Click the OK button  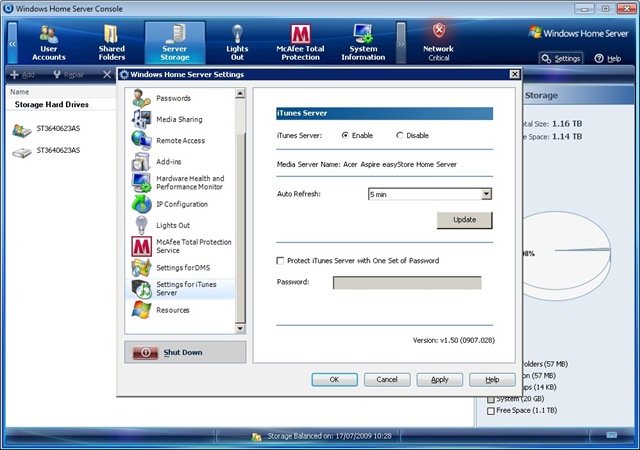334,380
